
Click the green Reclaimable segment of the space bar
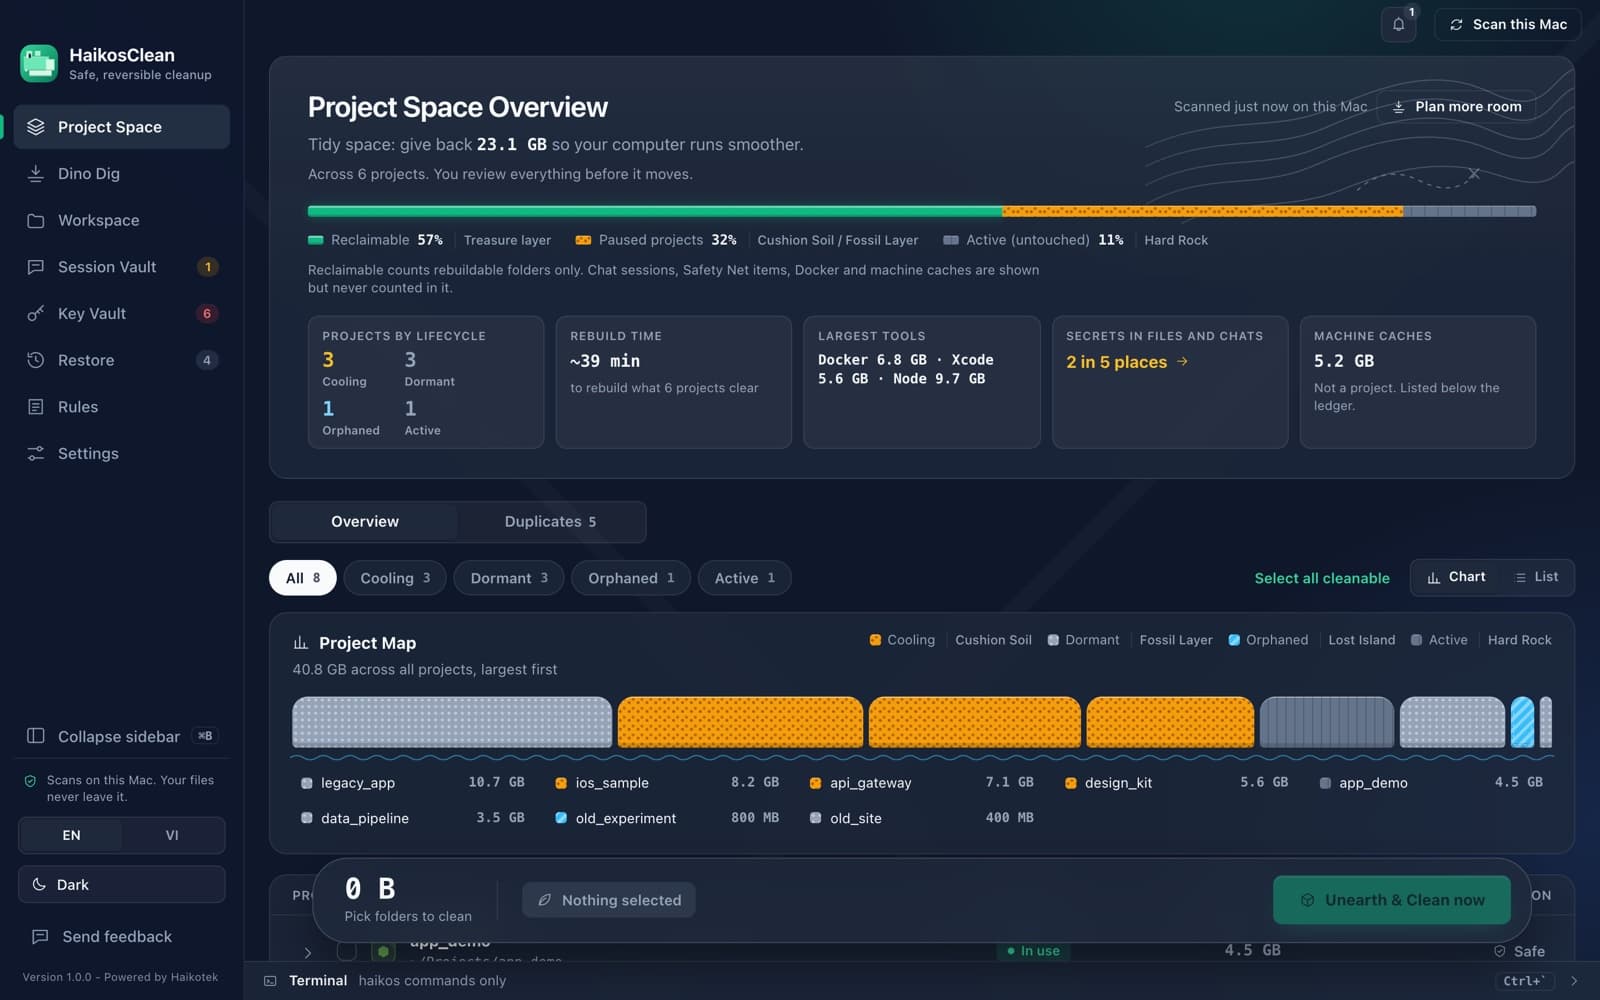point(655,211)
